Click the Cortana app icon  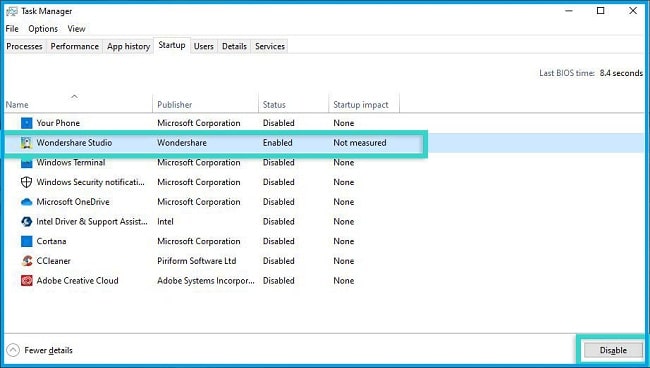(27, 241)
